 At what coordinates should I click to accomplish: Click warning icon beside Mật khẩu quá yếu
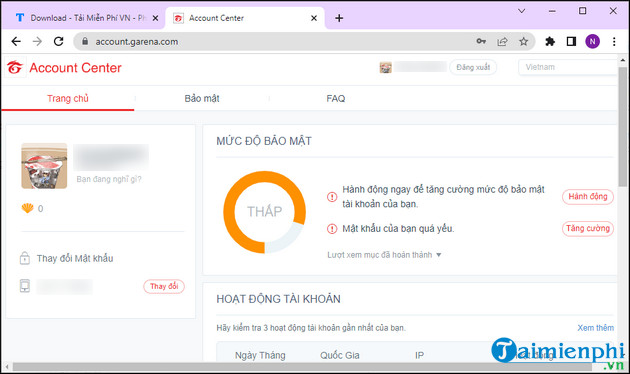332,229
